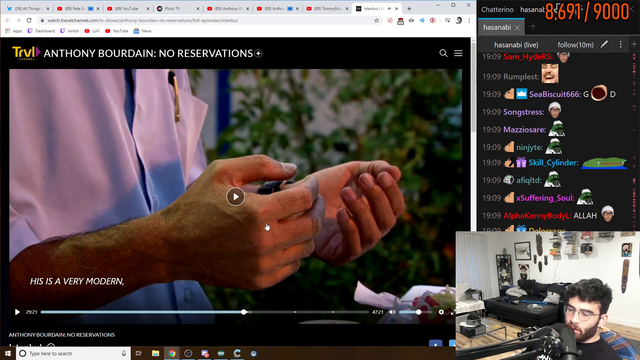Click the Chatterino pencil edit icon
This screenshot has height=360, width=640.
coord(604,44)
